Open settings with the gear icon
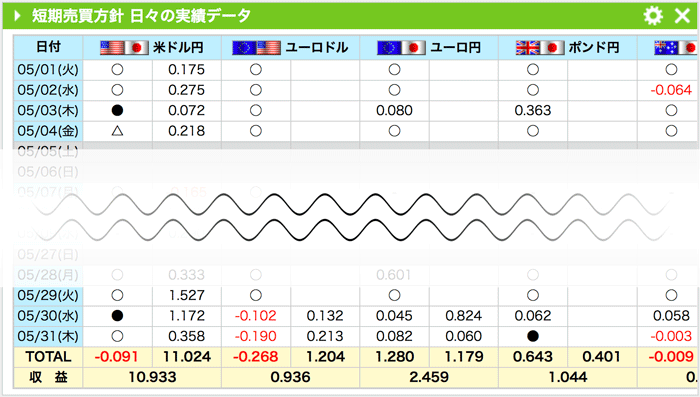The width and height of the screenshot is (700, 397). [x=653, y=16]
